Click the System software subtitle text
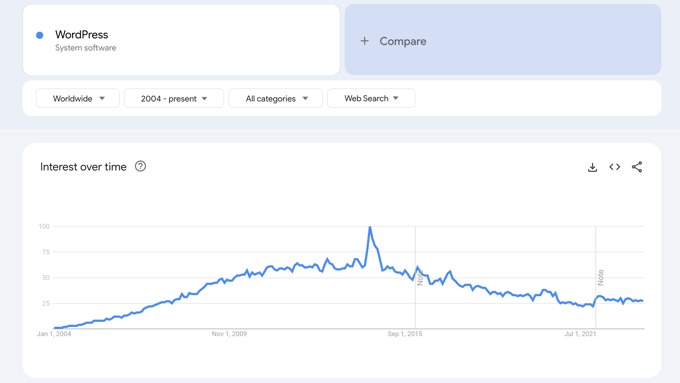 pyautogui.click(x=85, y=48)
